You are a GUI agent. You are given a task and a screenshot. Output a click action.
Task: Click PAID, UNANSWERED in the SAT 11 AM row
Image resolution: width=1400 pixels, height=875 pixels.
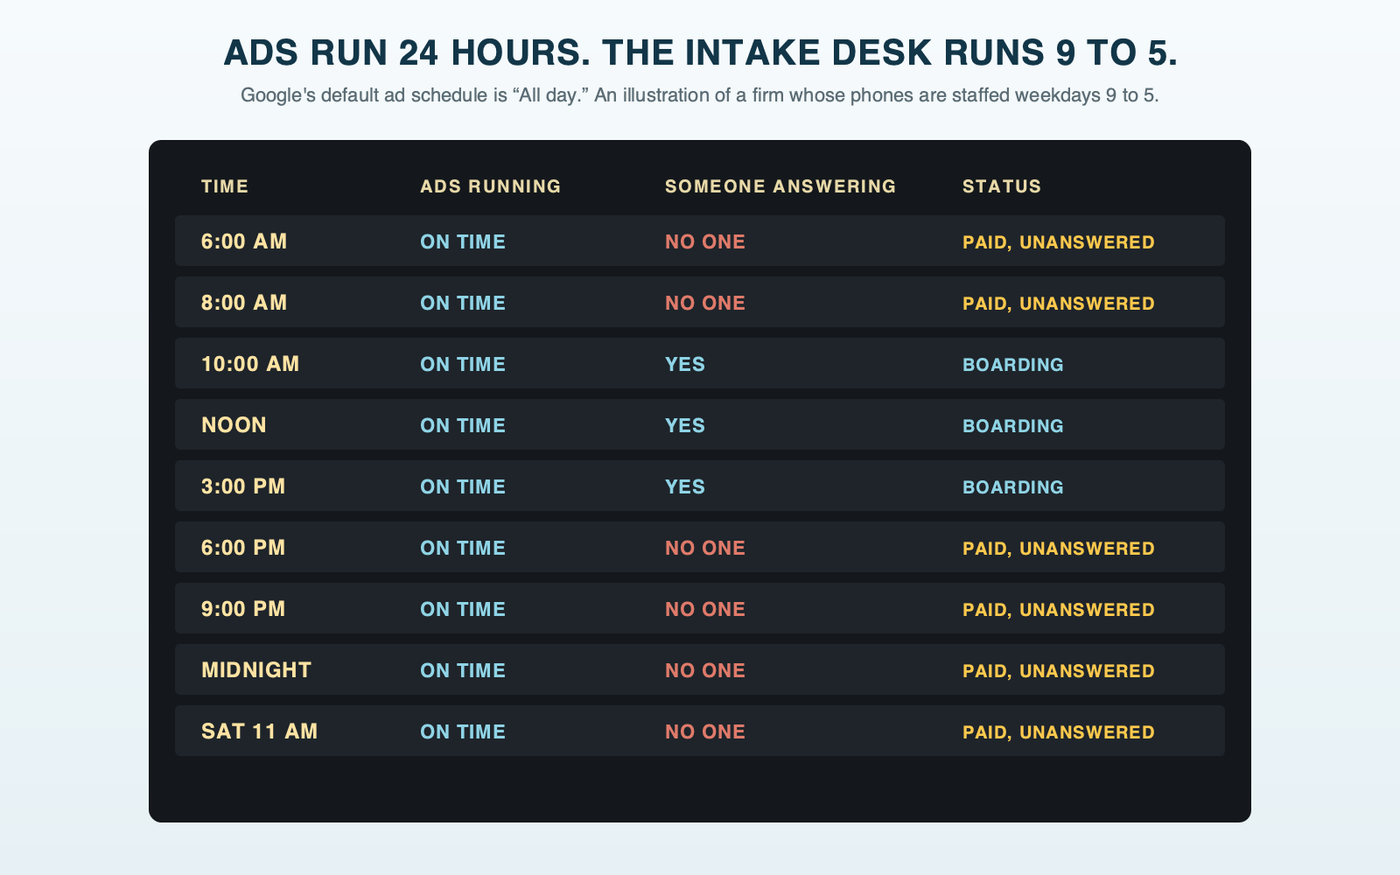point(1058,731)
